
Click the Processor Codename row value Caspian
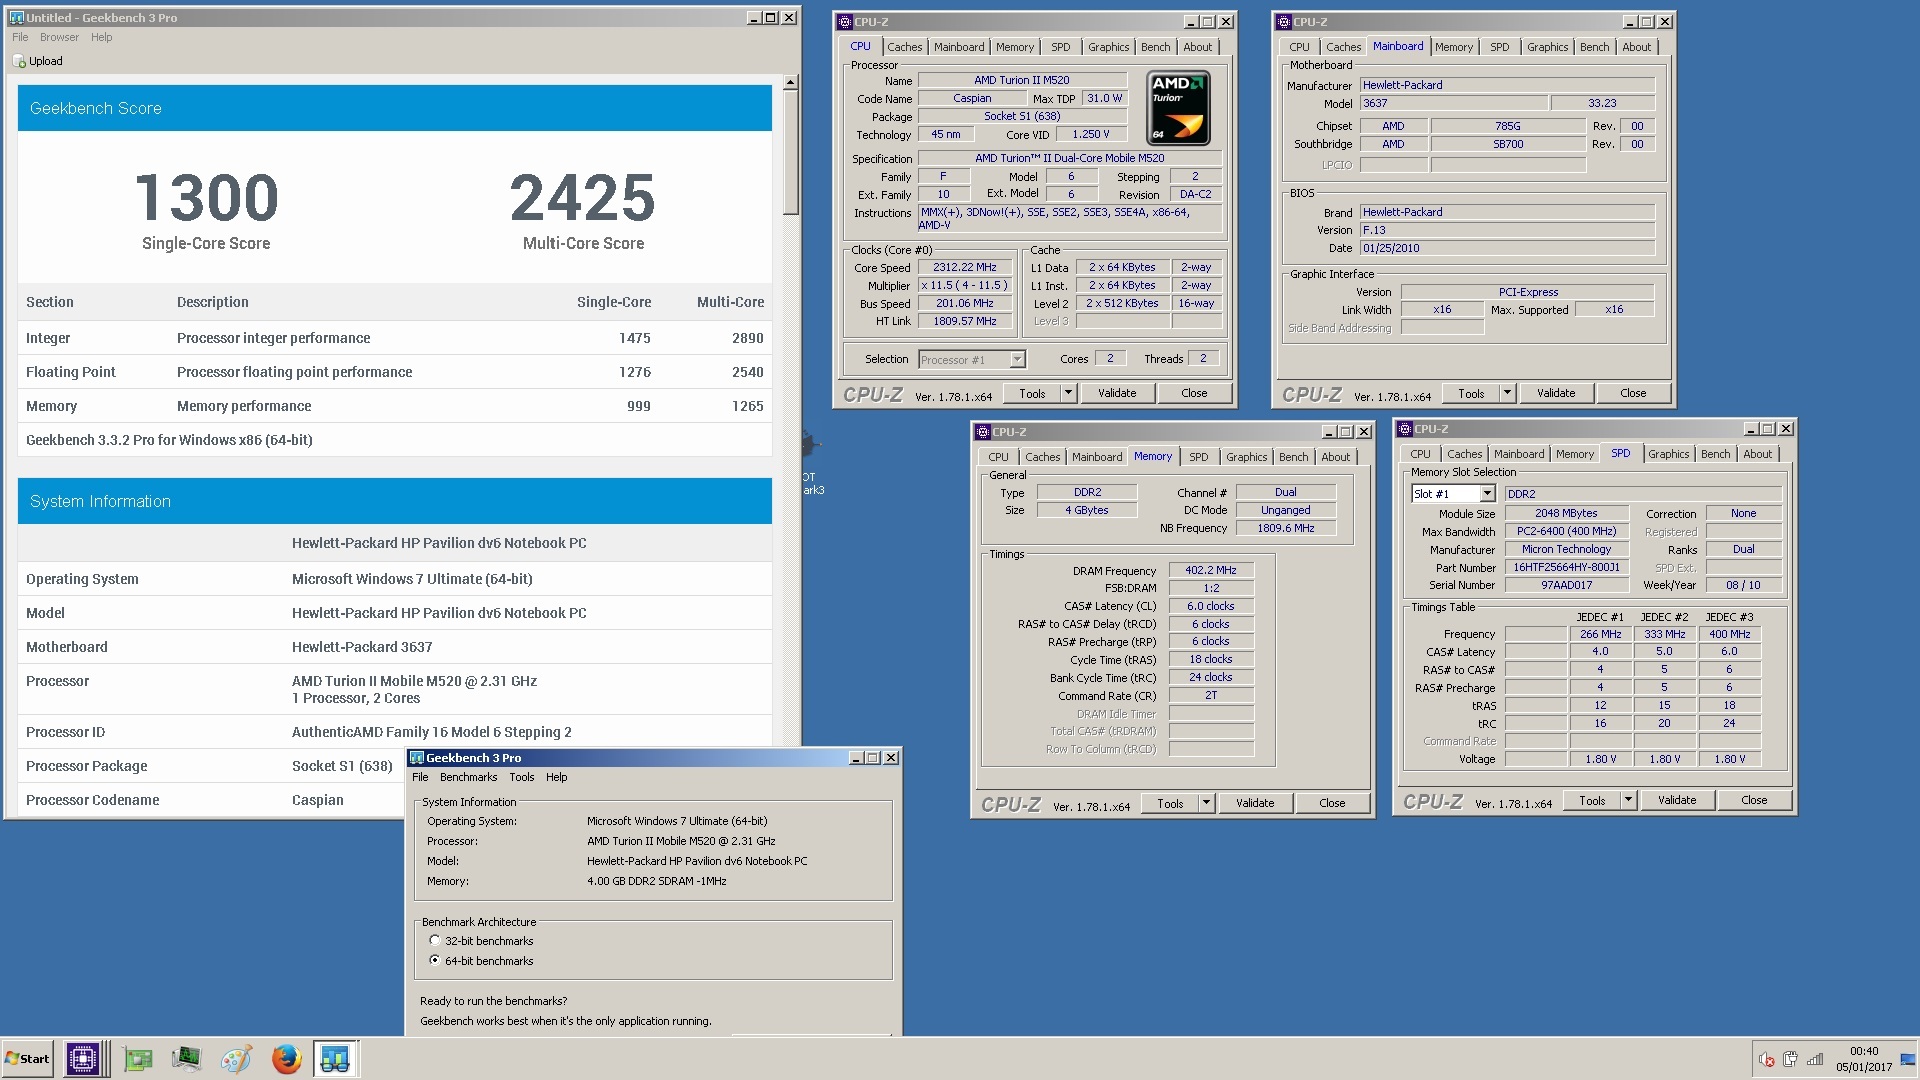[317, 800]
